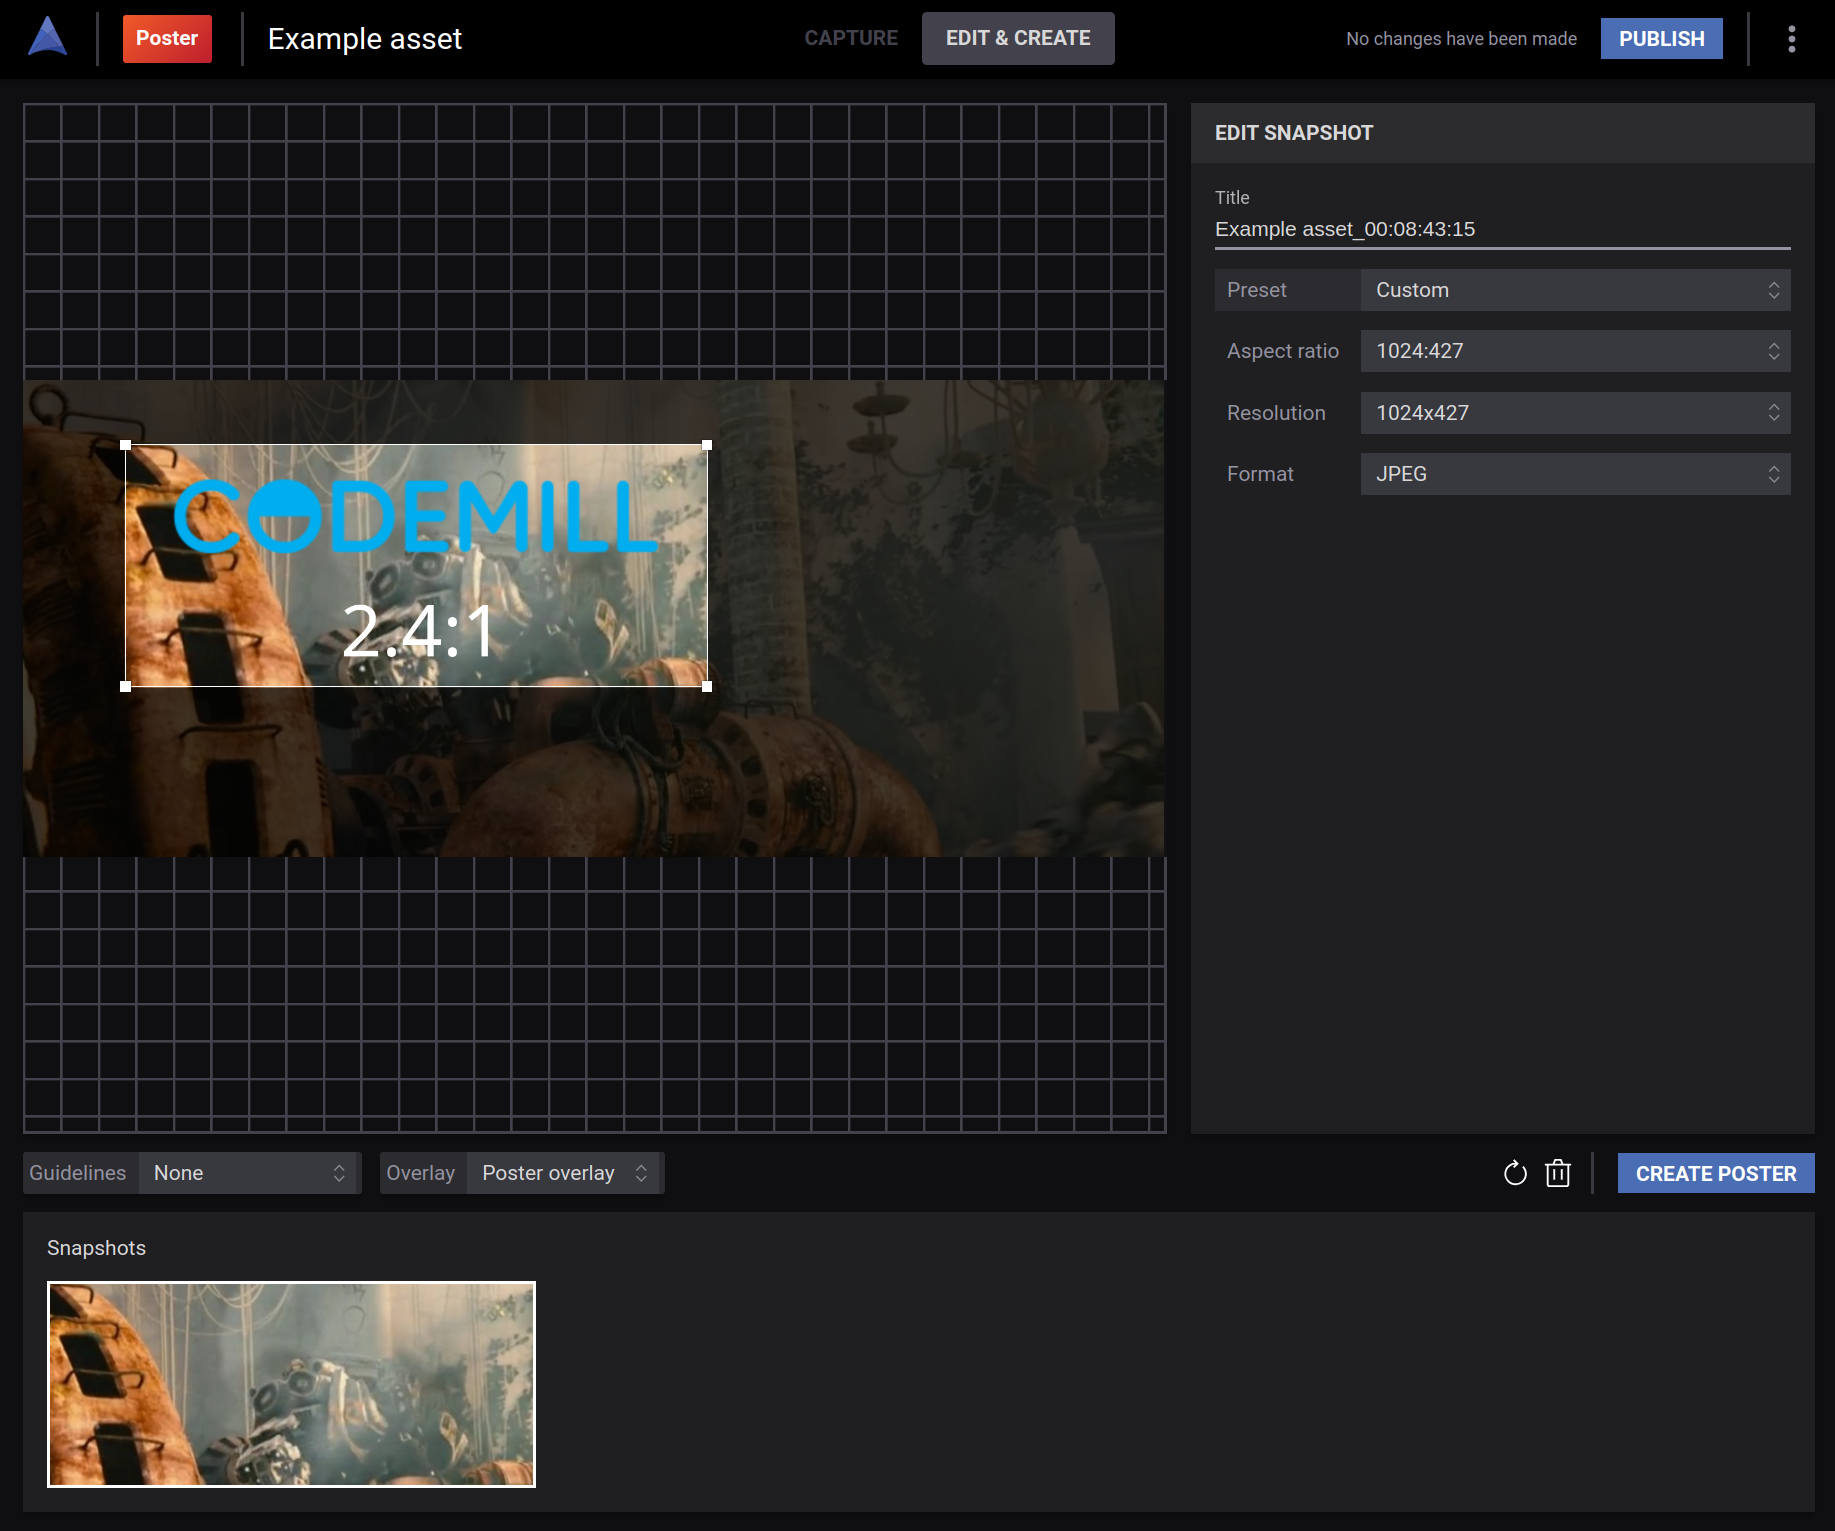Open the Preset dropdown set to Custom
The height and width of the screenshot is (1531, 1835).
(1575, 290)
